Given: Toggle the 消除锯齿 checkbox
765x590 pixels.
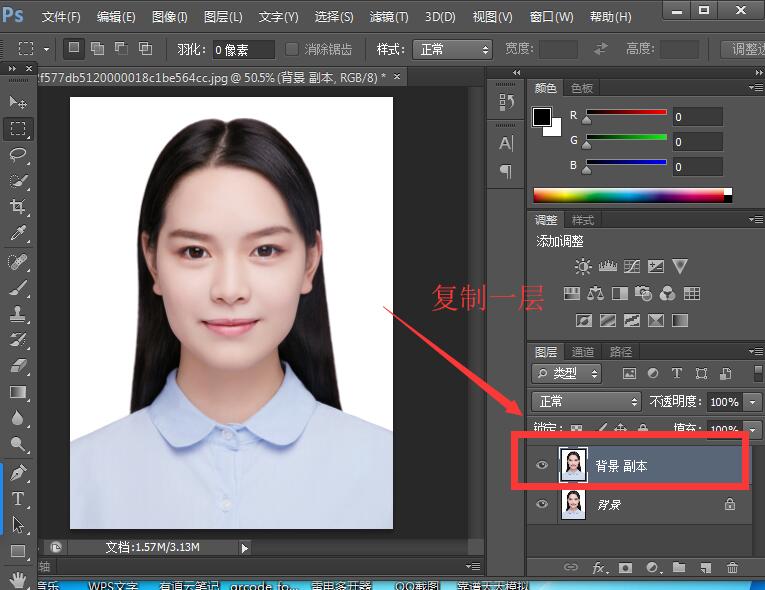Looking at the screenshot, I should 291,49.
